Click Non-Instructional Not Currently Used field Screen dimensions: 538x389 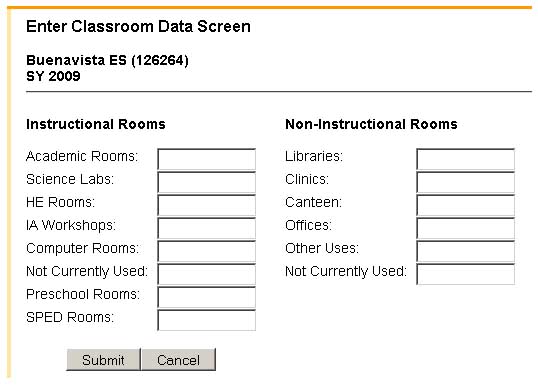click(x=466, y=274)
